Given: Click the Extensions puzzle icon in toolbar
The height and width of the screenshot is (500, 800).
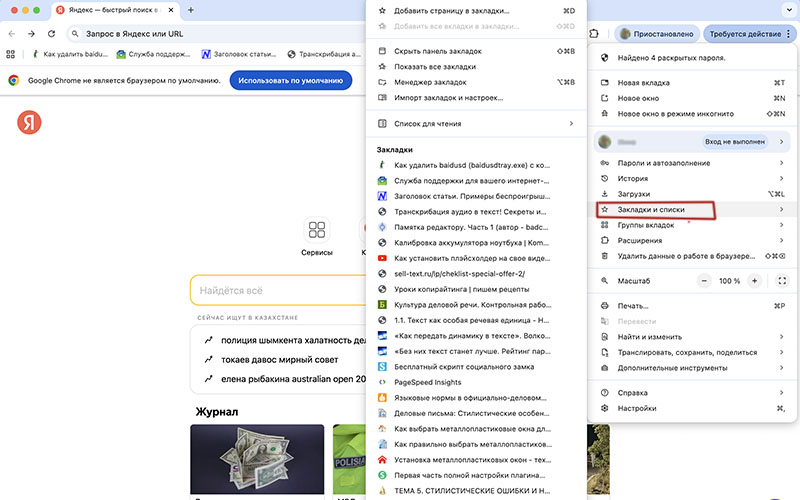Looking at the screenshot, I should 594,34.
